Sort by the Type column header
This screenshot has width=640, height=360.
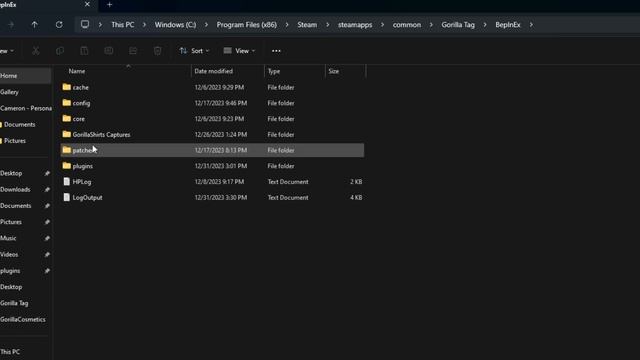(x=274, y=71)
